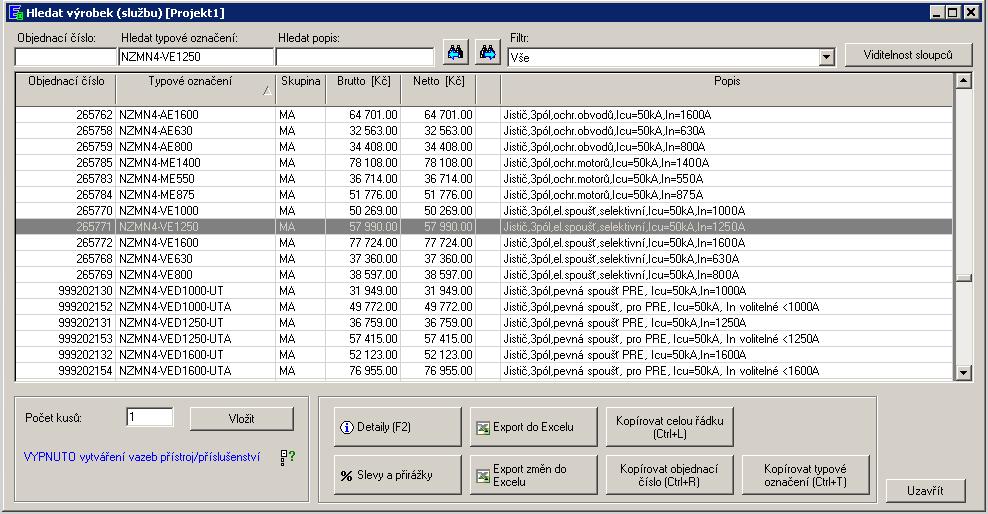
Task: Click the Počet kusů quantity field
Action: [149, 417]
